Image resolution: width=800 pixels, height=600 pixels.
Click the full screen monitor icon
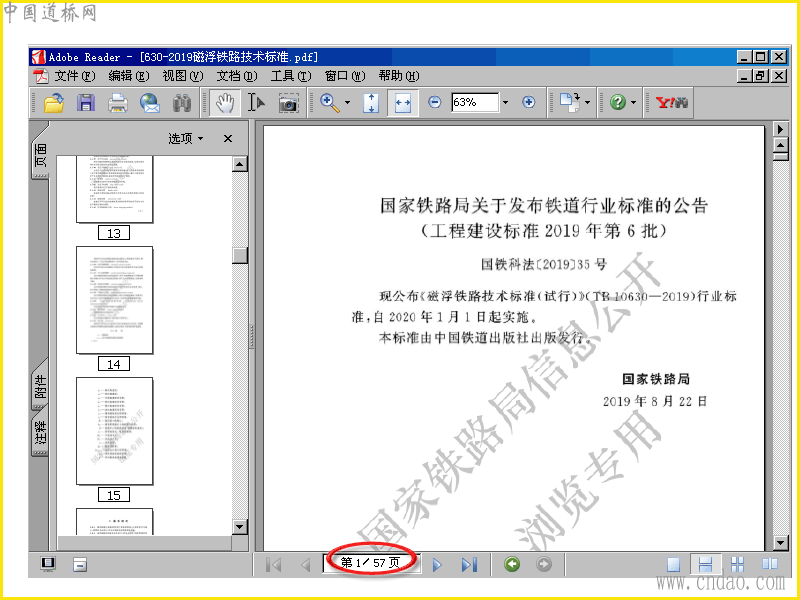(x=48, y=564)
